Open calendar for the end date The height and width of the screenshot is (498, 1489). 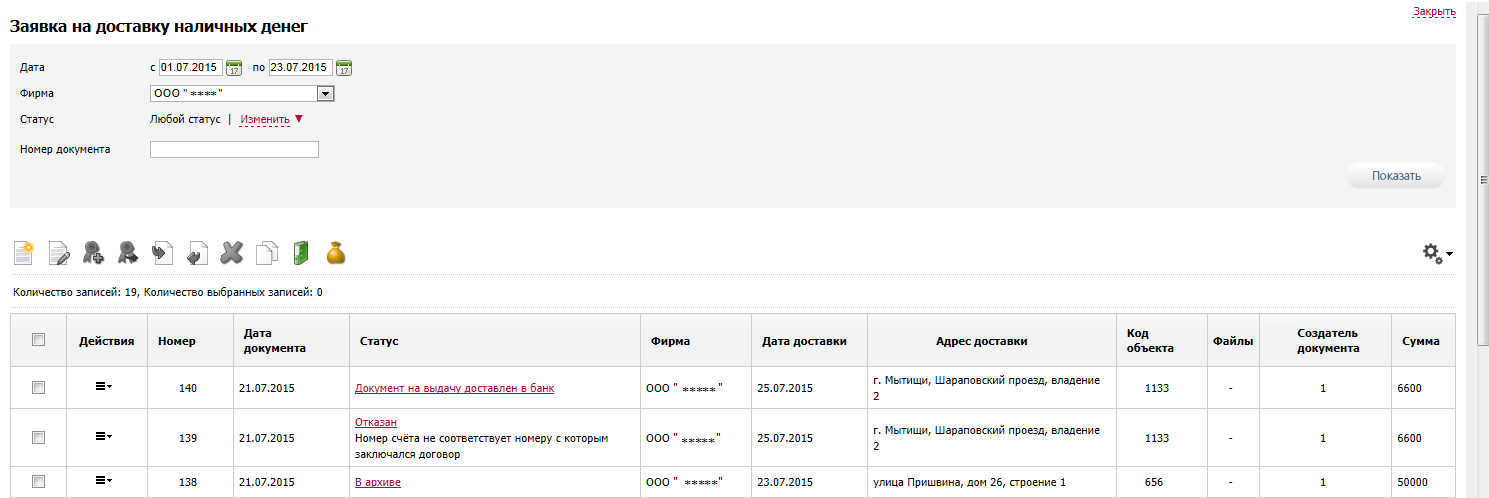343,68
